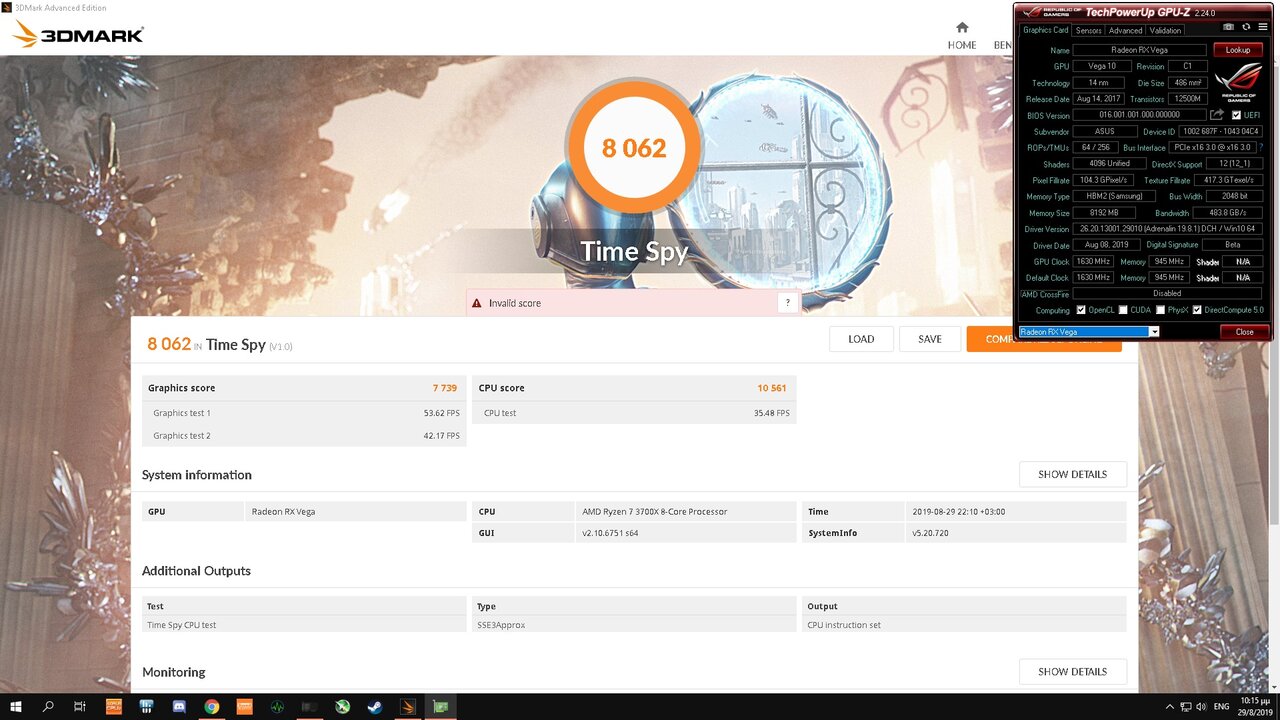Click the ENG language indicator
1280x720 pixels.
click(1221, 706)
